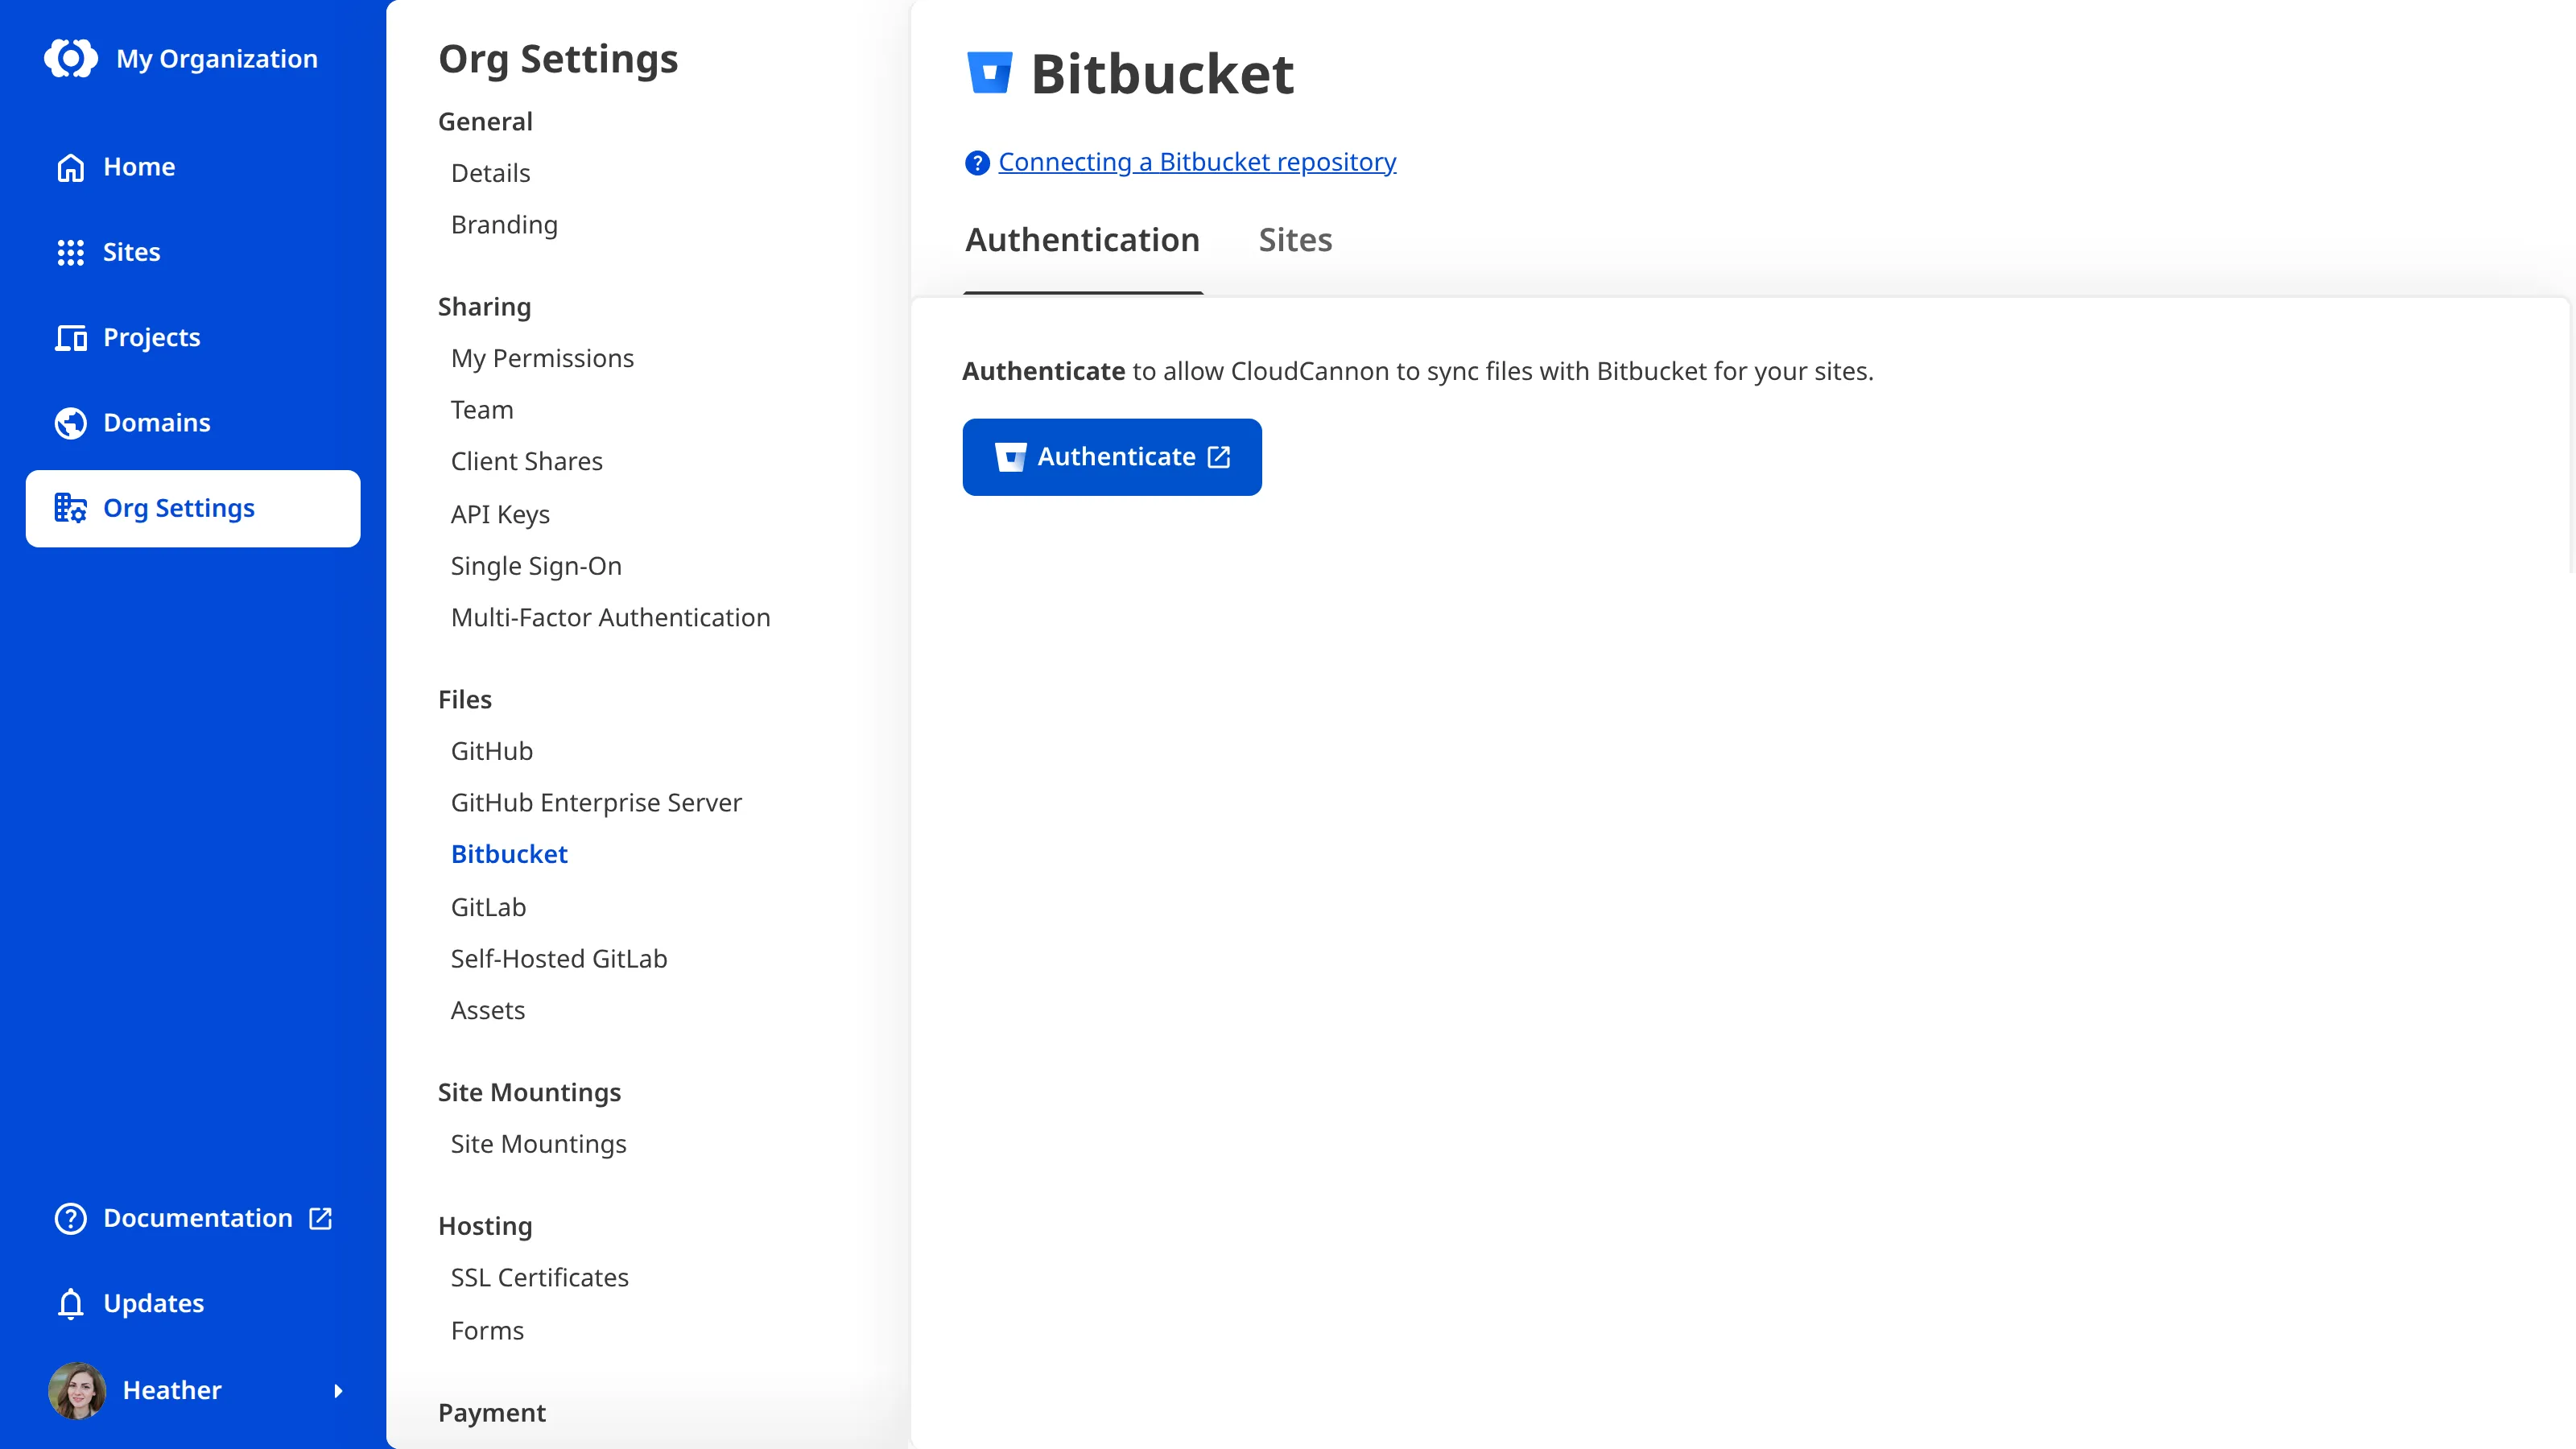Image resolution: width=2576 pixels, height=1449 pixels.
Task: Open Branding settings
Action: point(504,225)
